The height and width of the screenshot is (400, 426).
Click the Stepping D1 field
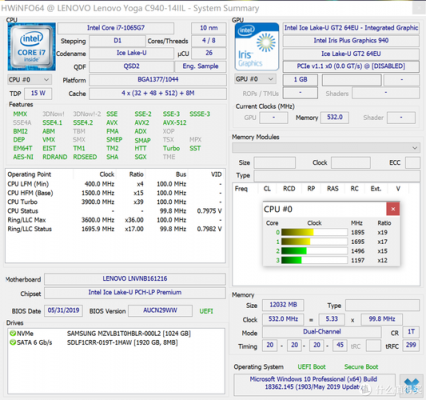[118, 41]
